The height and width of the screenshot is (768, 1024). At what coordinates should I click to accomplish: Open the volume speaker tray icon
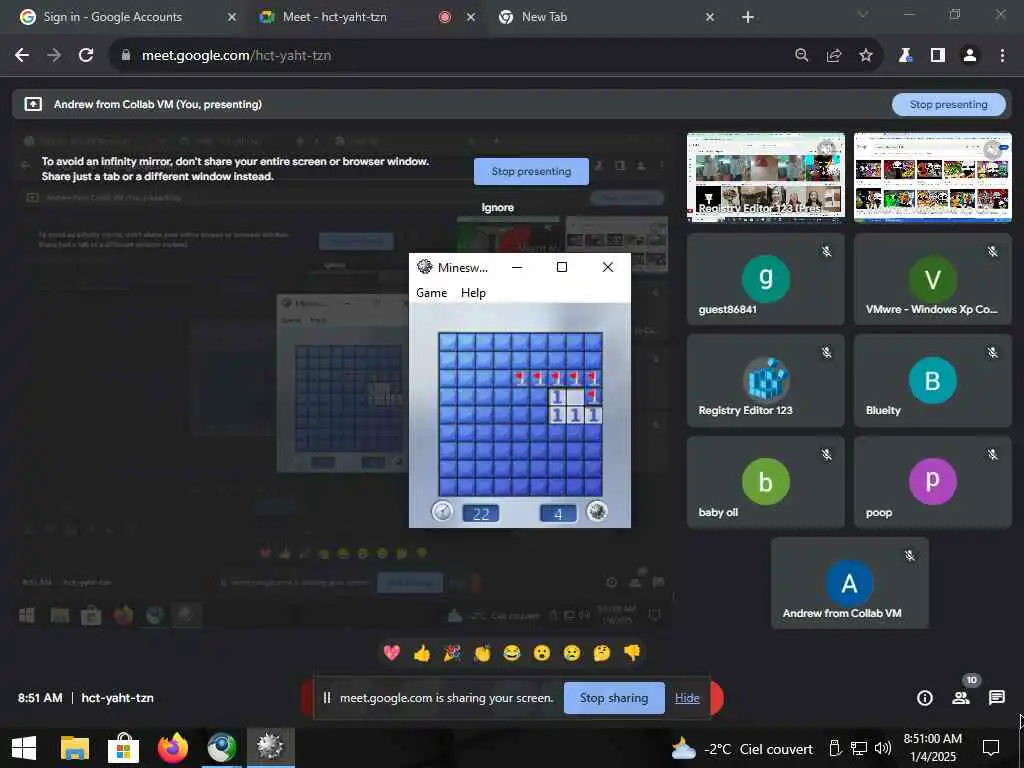[883, 748]
